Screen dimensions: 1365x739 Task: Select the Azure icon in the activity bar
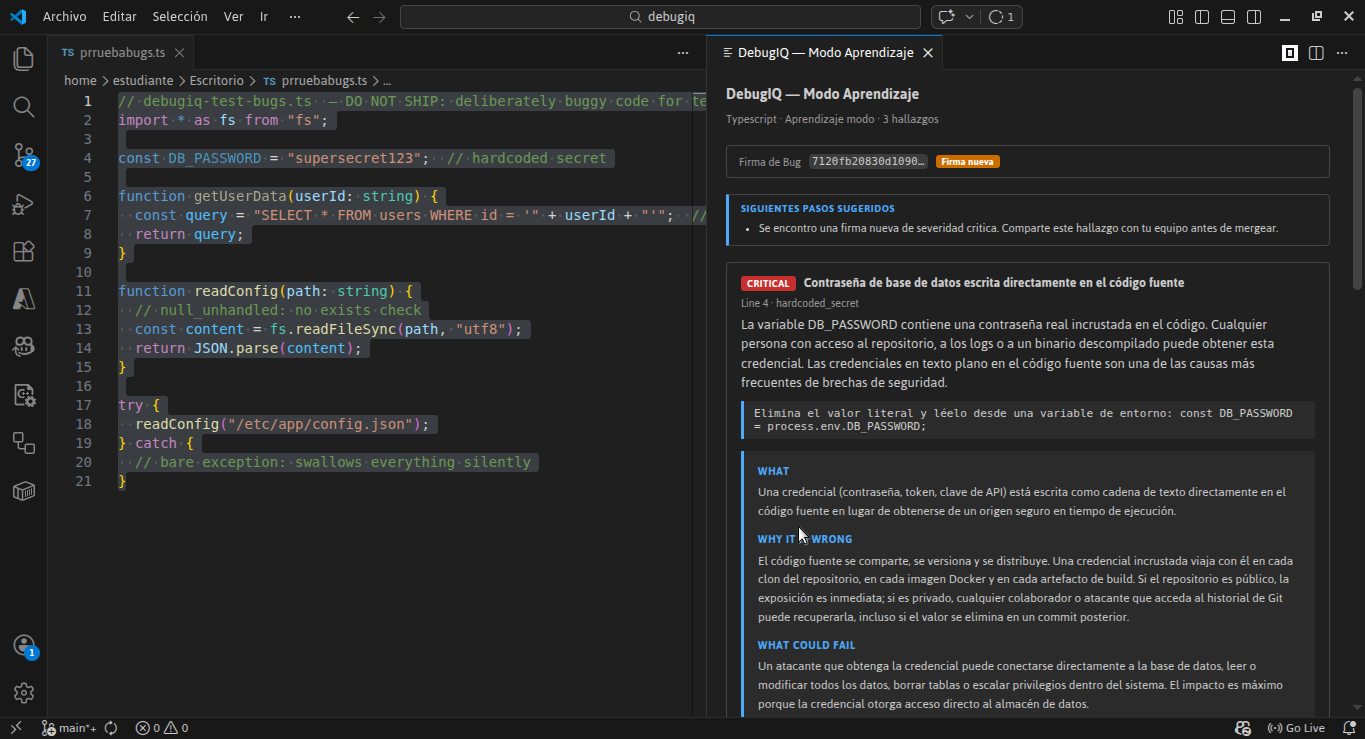coord(23,298)
